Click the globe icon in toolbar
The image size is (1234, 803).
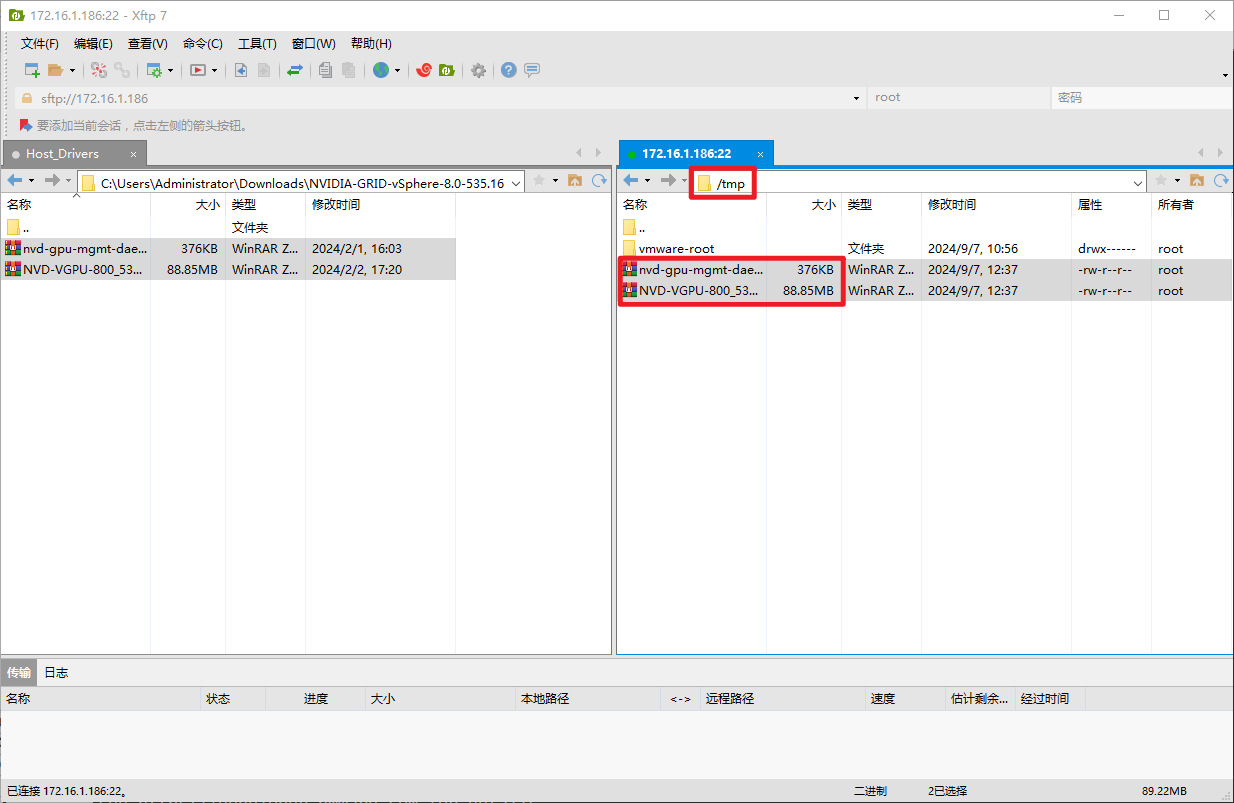pos(381,70)
